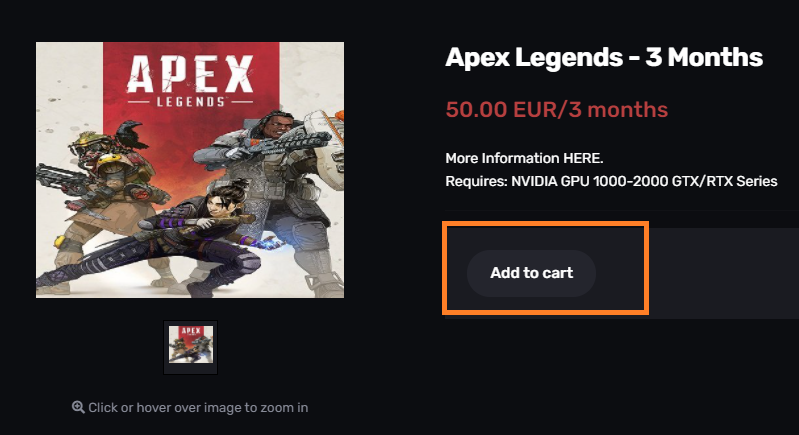799x435 pixels.
Task: Select the small Apex Legends thumbnail
Action: [191, 347]
